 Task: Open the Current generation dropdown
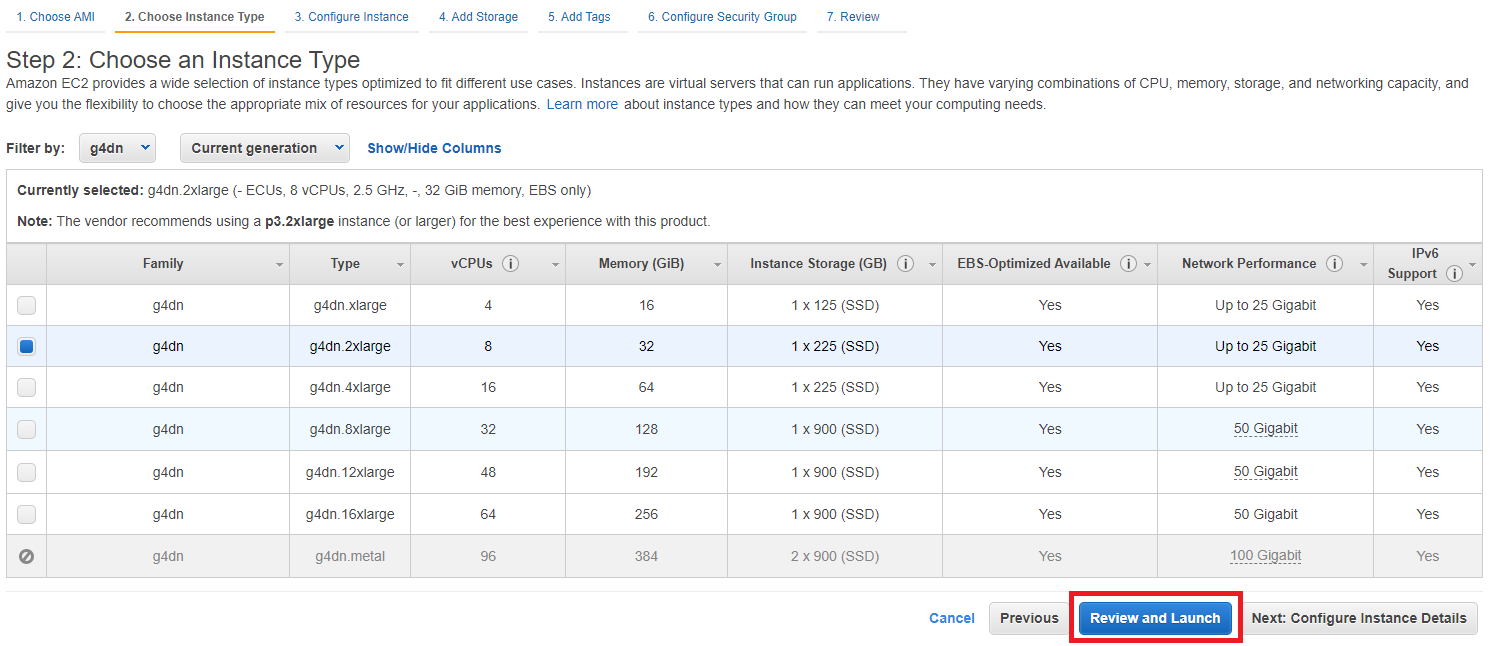pyautogui.click(x=264, y=148)
